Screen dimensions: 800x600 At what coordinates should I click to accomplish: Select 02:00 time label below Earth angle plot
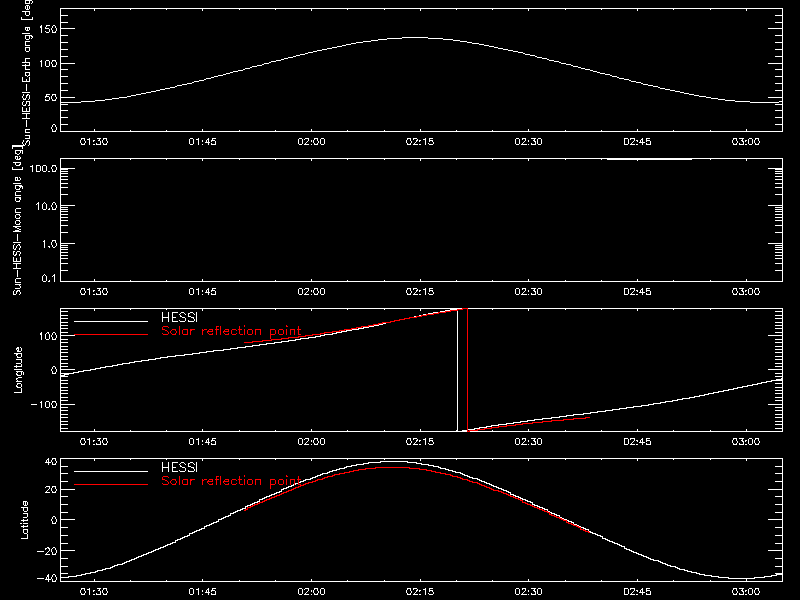tap(311, 142)
